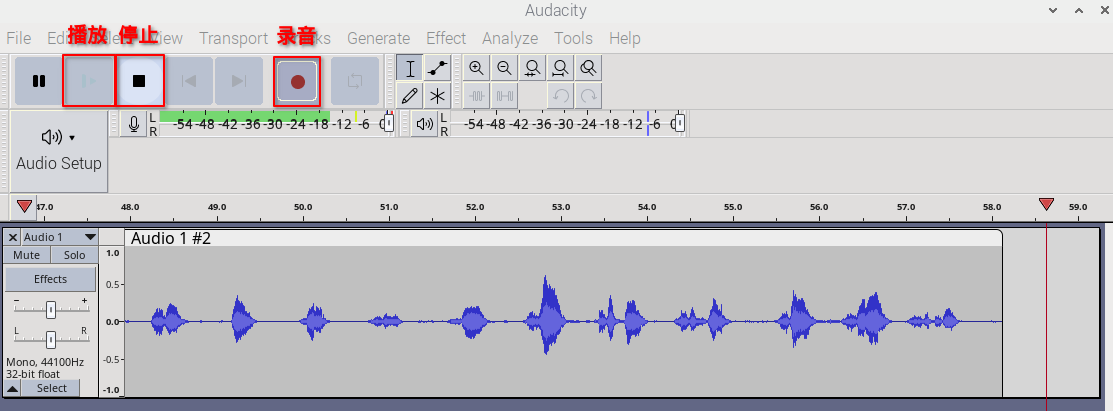
Task: Click the playback level meter
Action: (569, 124)
